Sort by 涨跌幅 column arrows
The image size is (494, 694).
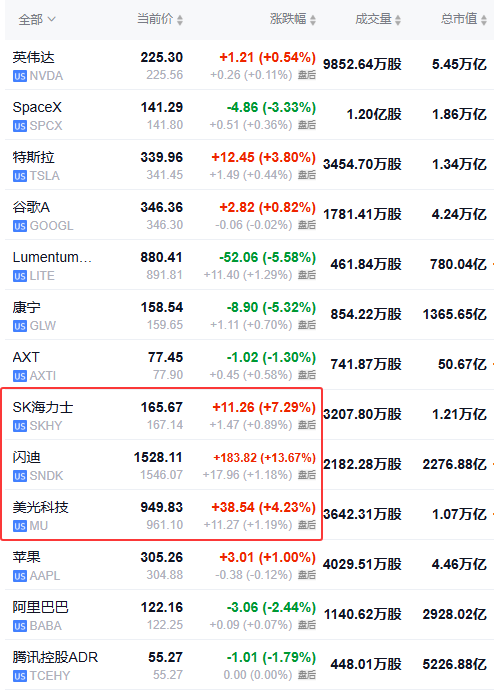point(313,20)
